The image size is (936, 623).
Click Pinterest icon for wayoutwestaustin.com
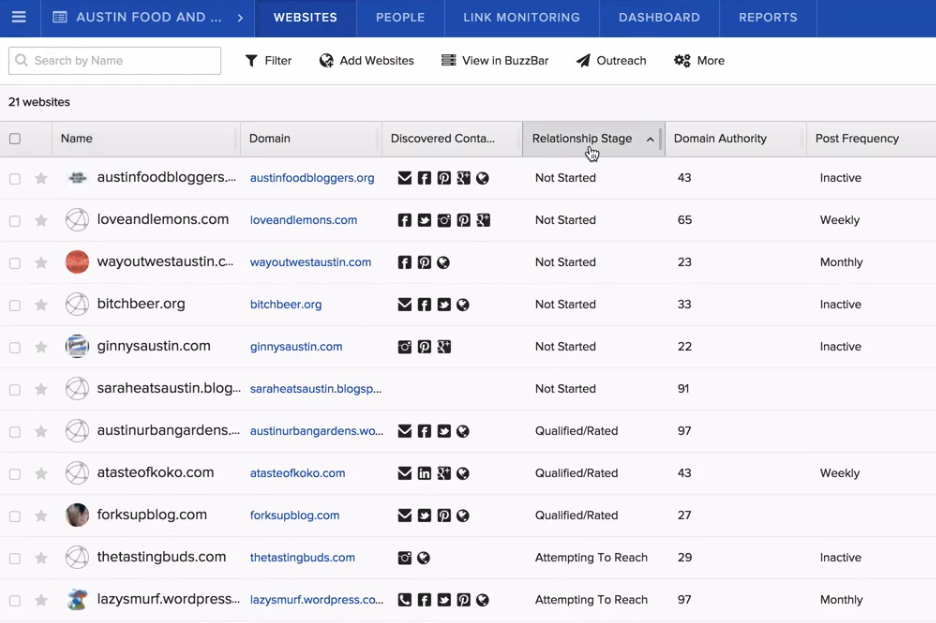point(424,263)
